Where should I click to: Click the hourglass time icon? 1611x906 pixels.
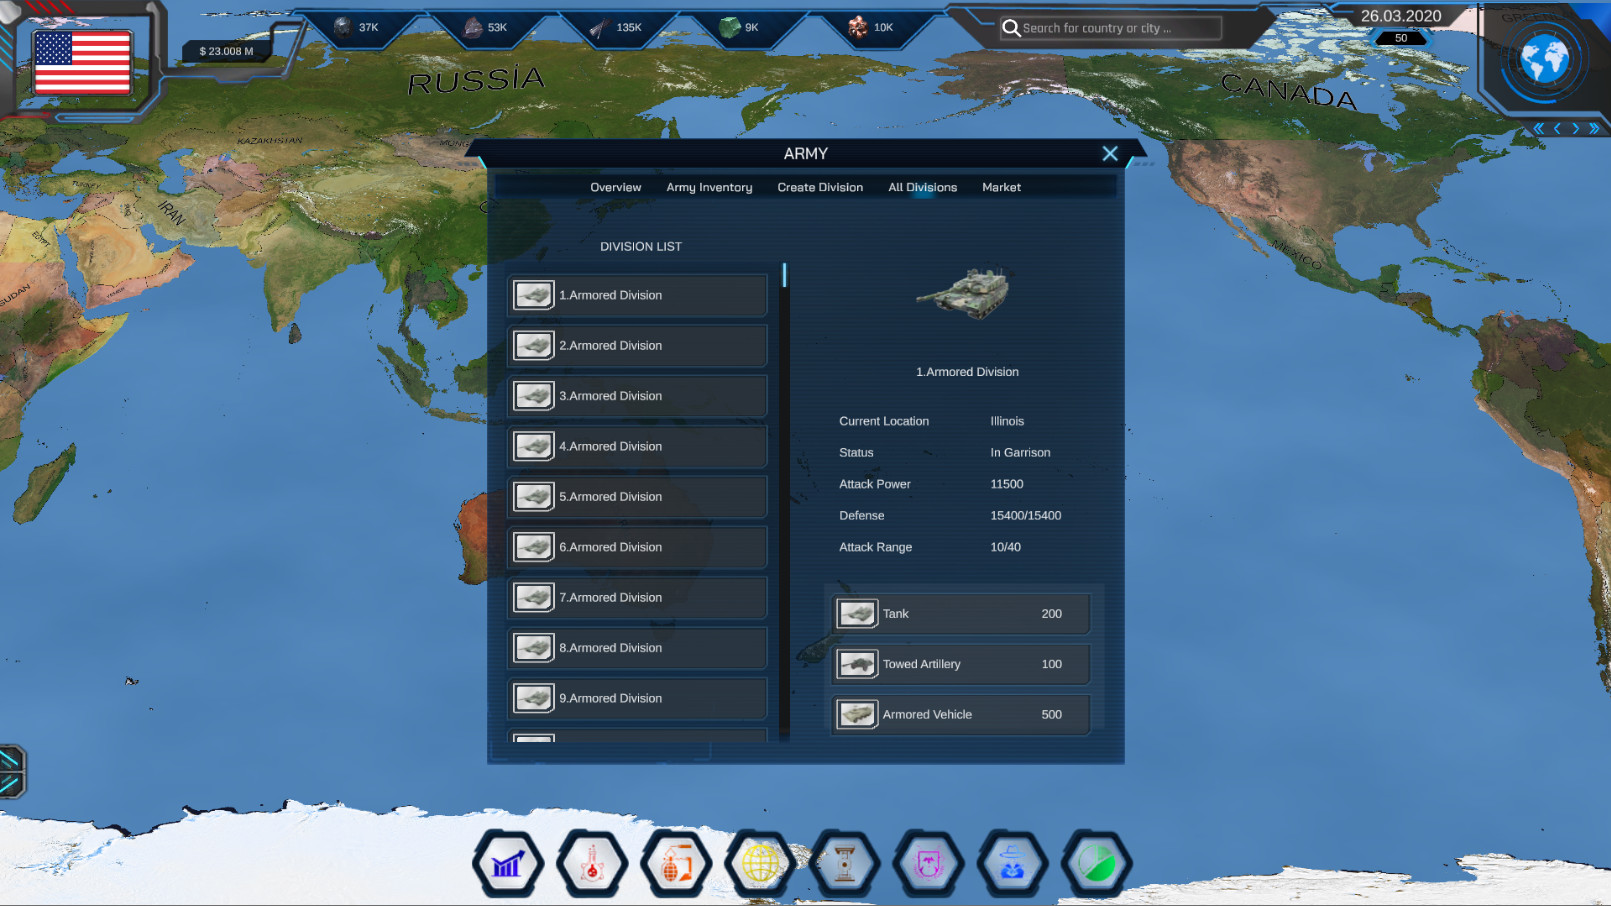845,864
